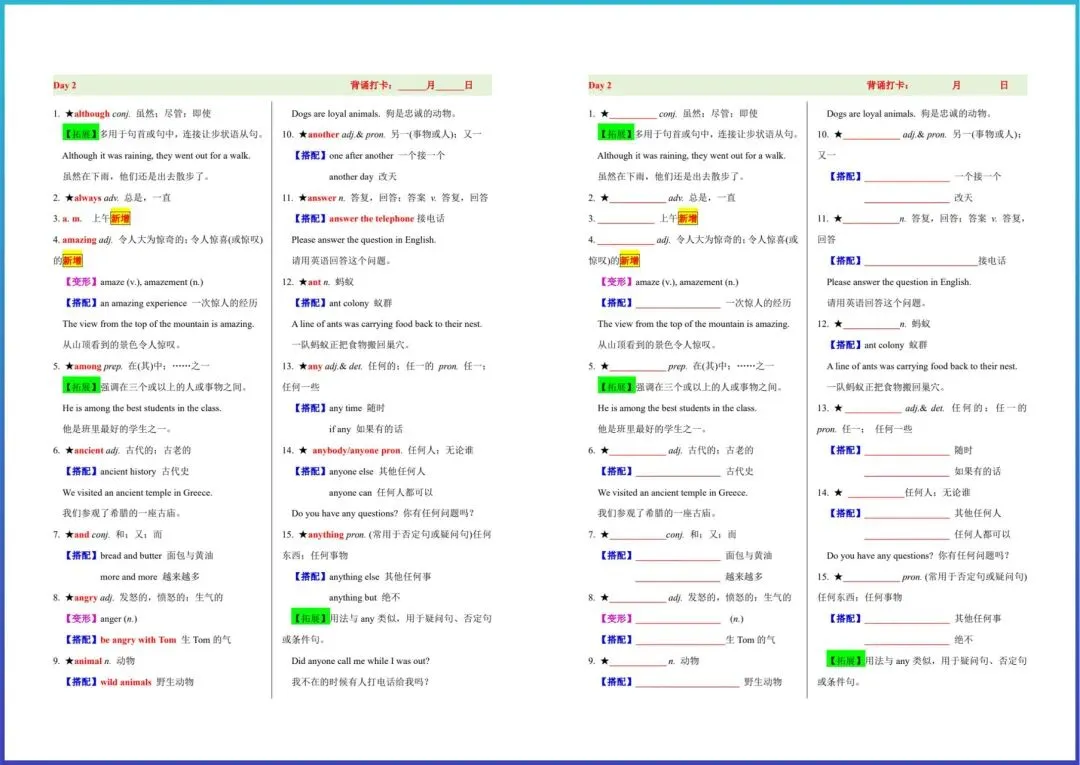This screenshot has width=1080, height=765.
Task: Select the red "a. m." headword
Action: point(72,219)
